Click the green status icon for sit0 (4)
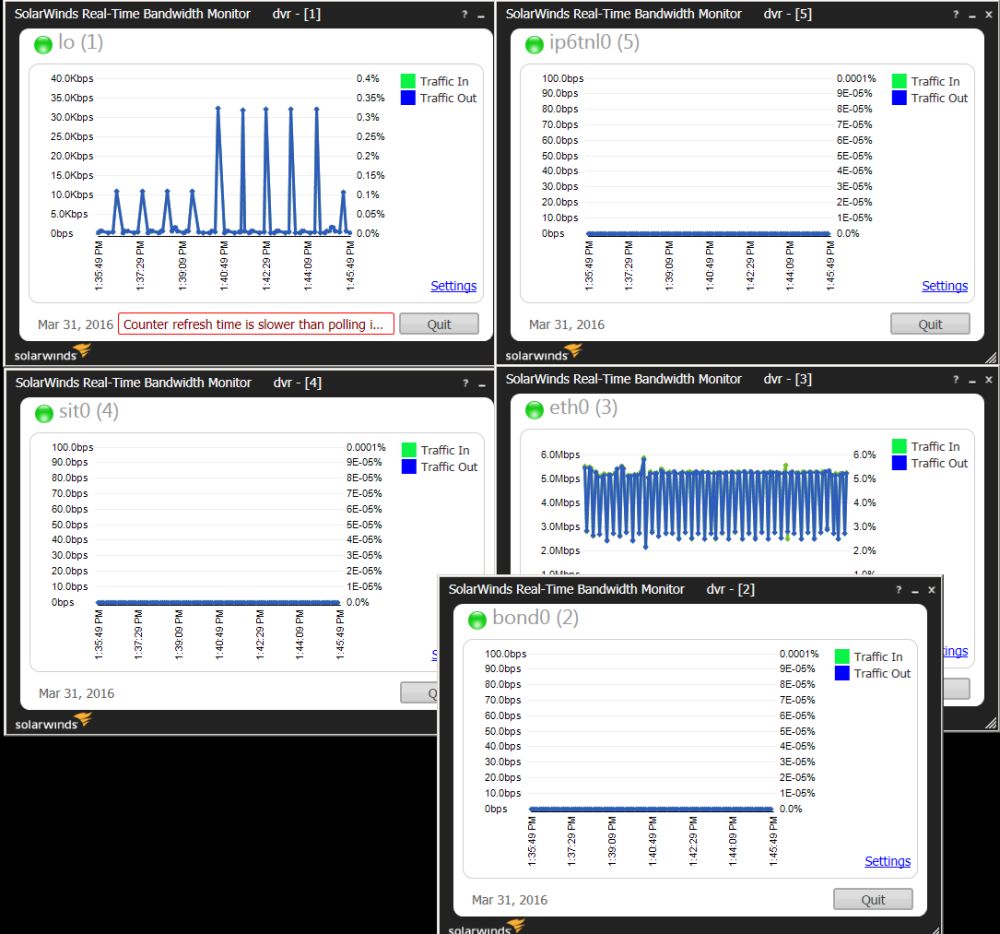This screenshot has width=1000, height=934. point(44,414)
